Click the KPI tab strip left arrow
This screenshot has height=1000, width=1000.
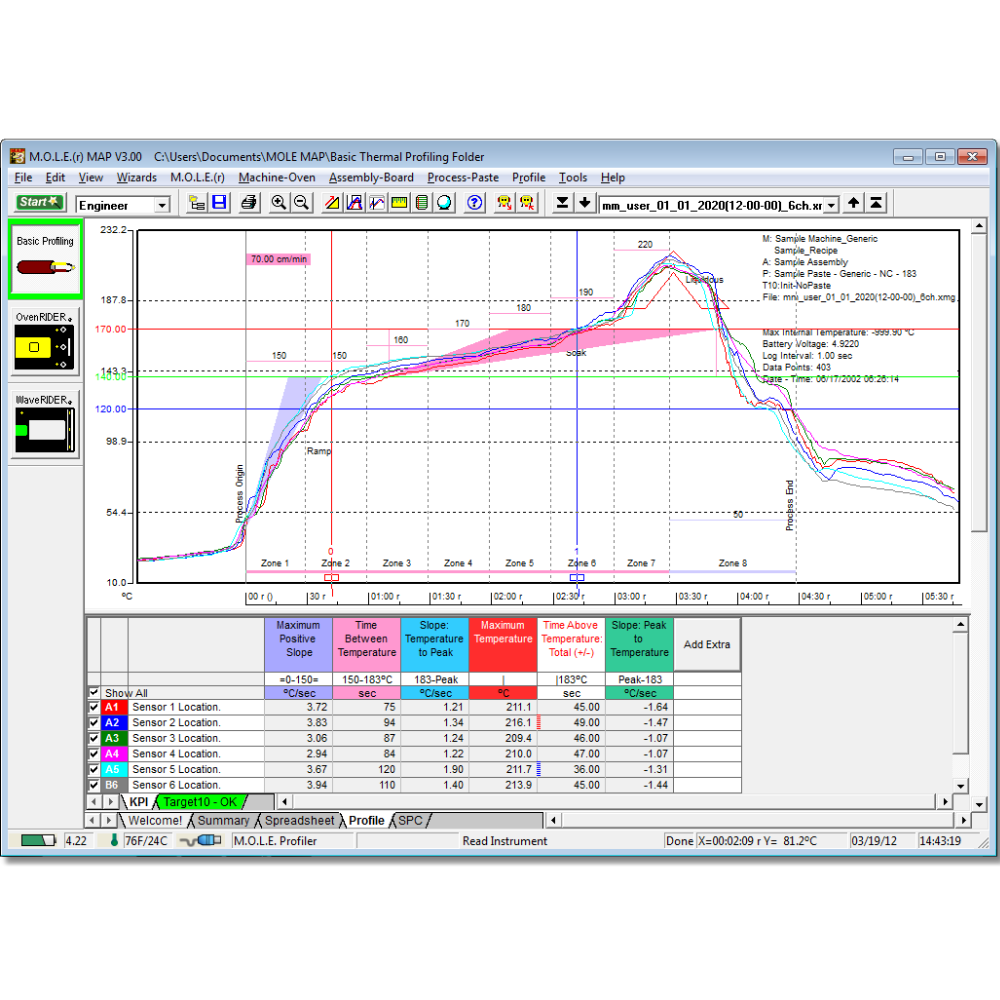click(94, 802)
